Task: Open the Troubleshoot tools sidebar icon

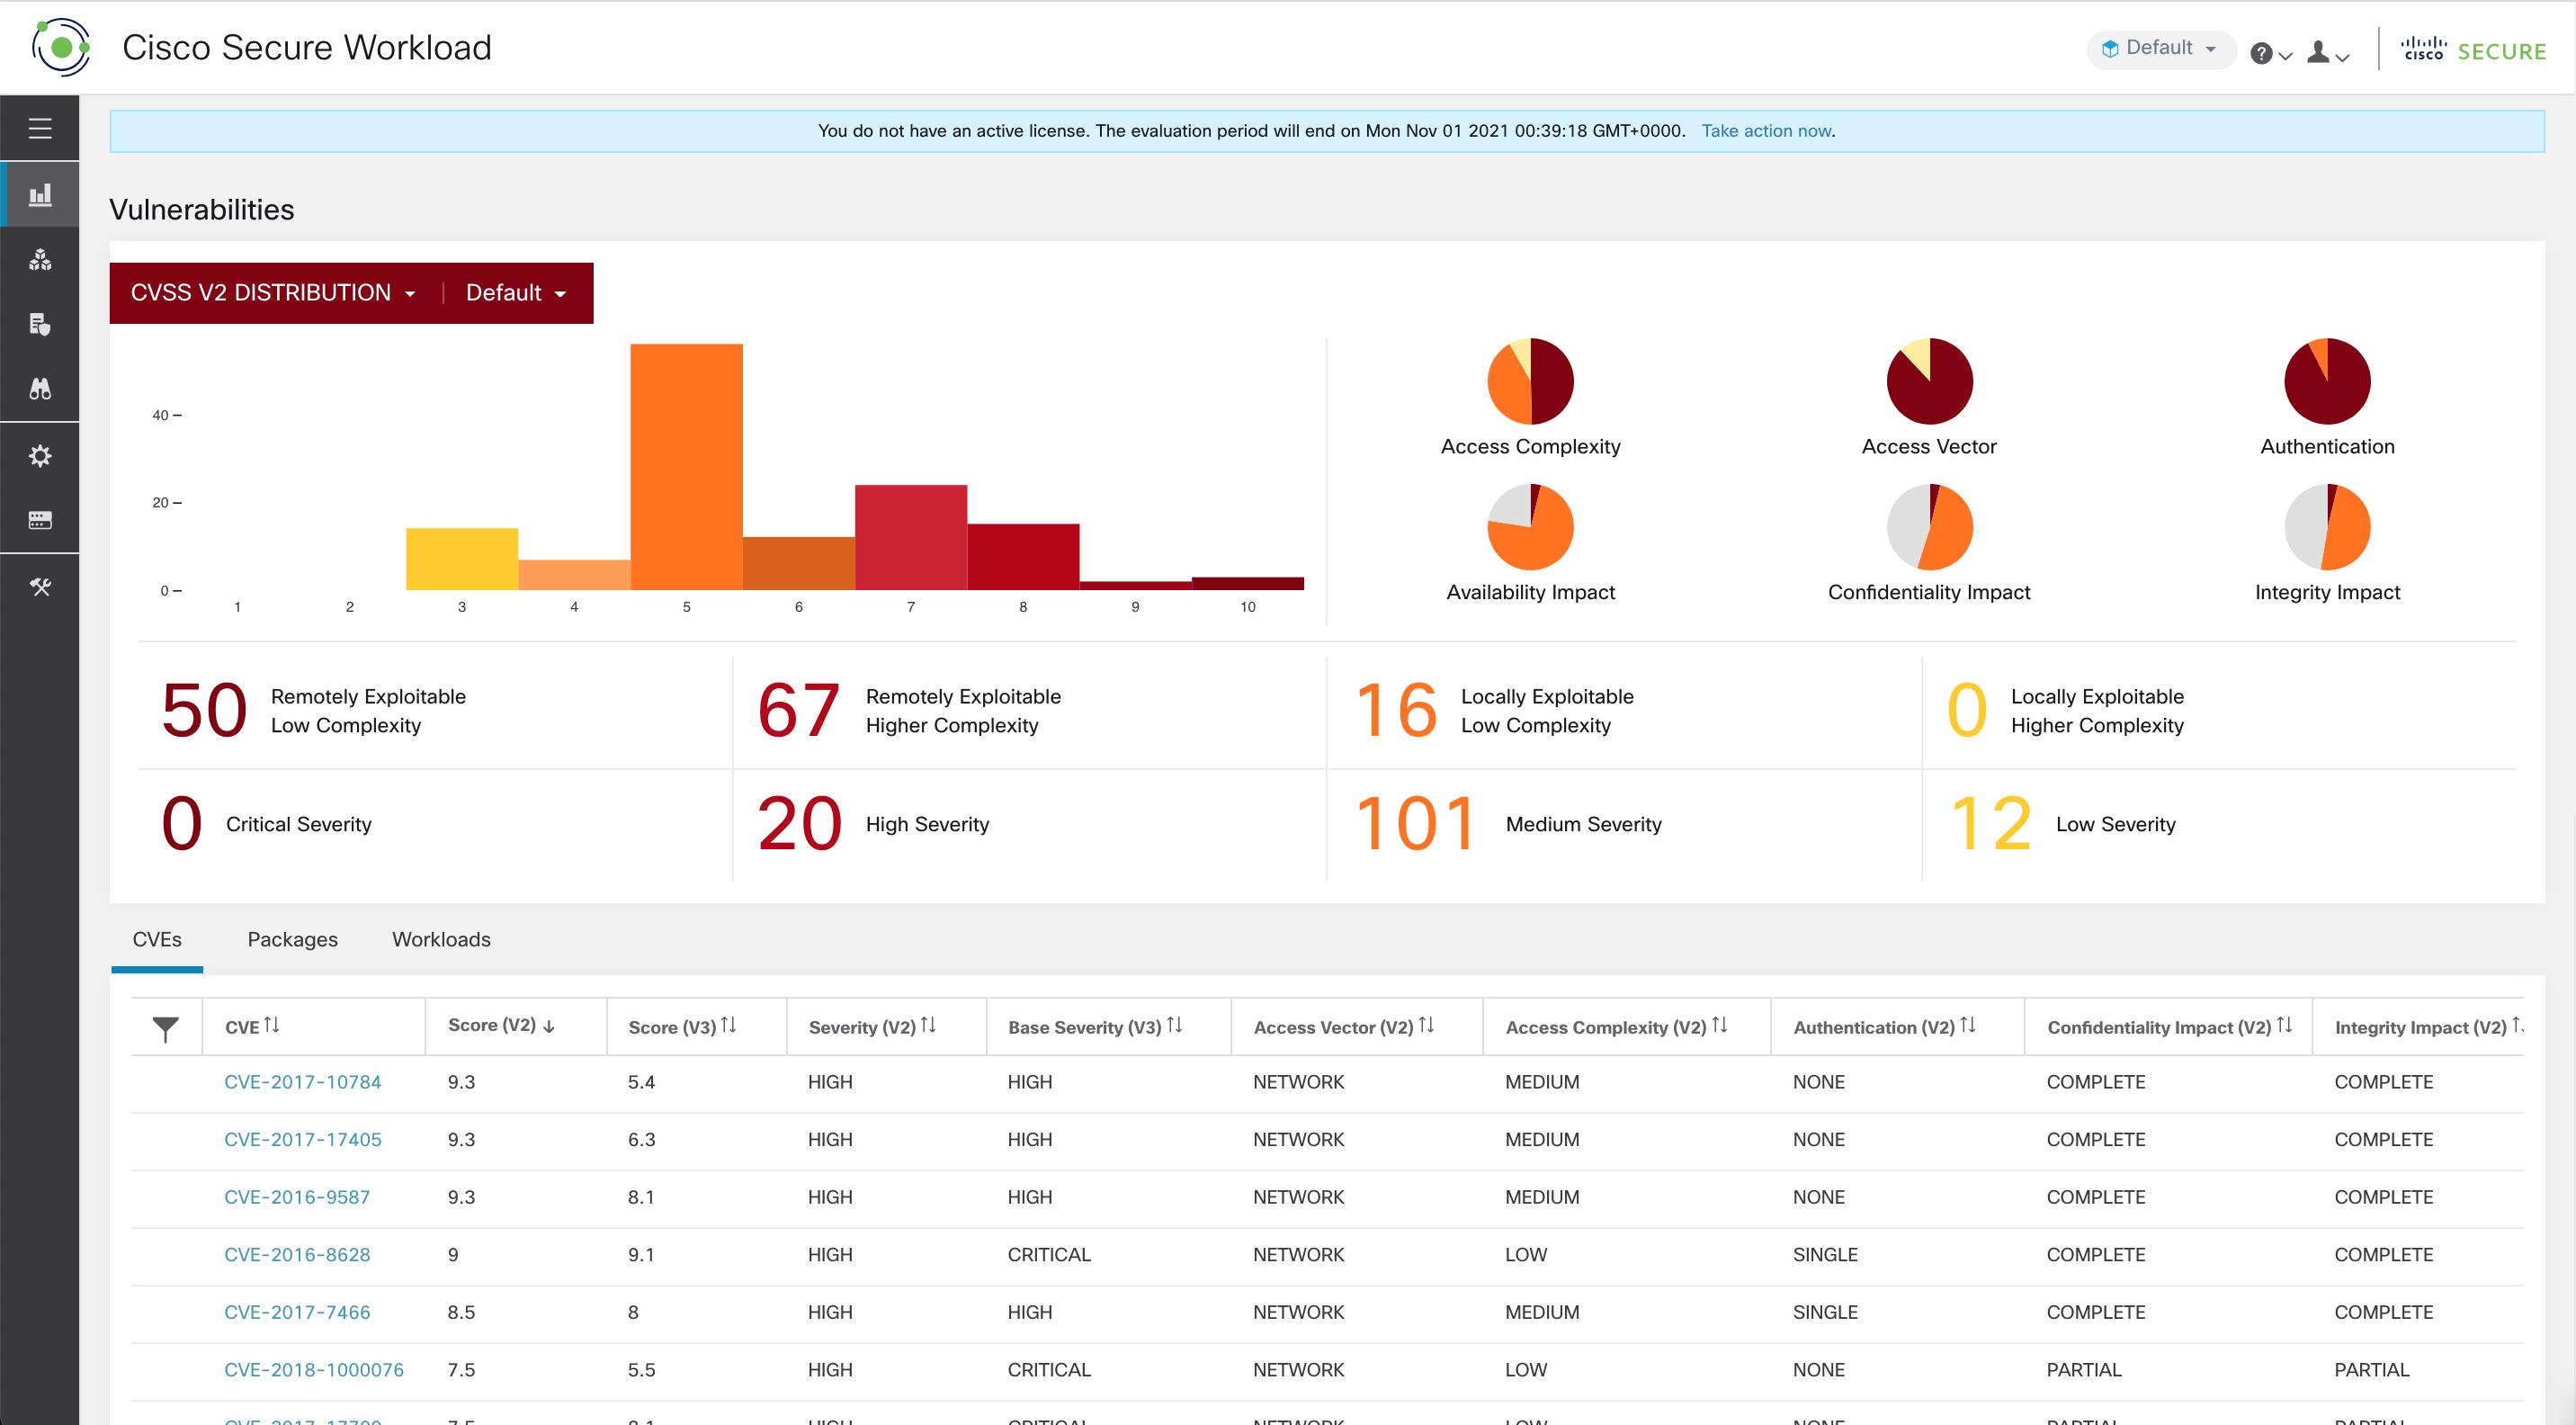Action: 40,587
